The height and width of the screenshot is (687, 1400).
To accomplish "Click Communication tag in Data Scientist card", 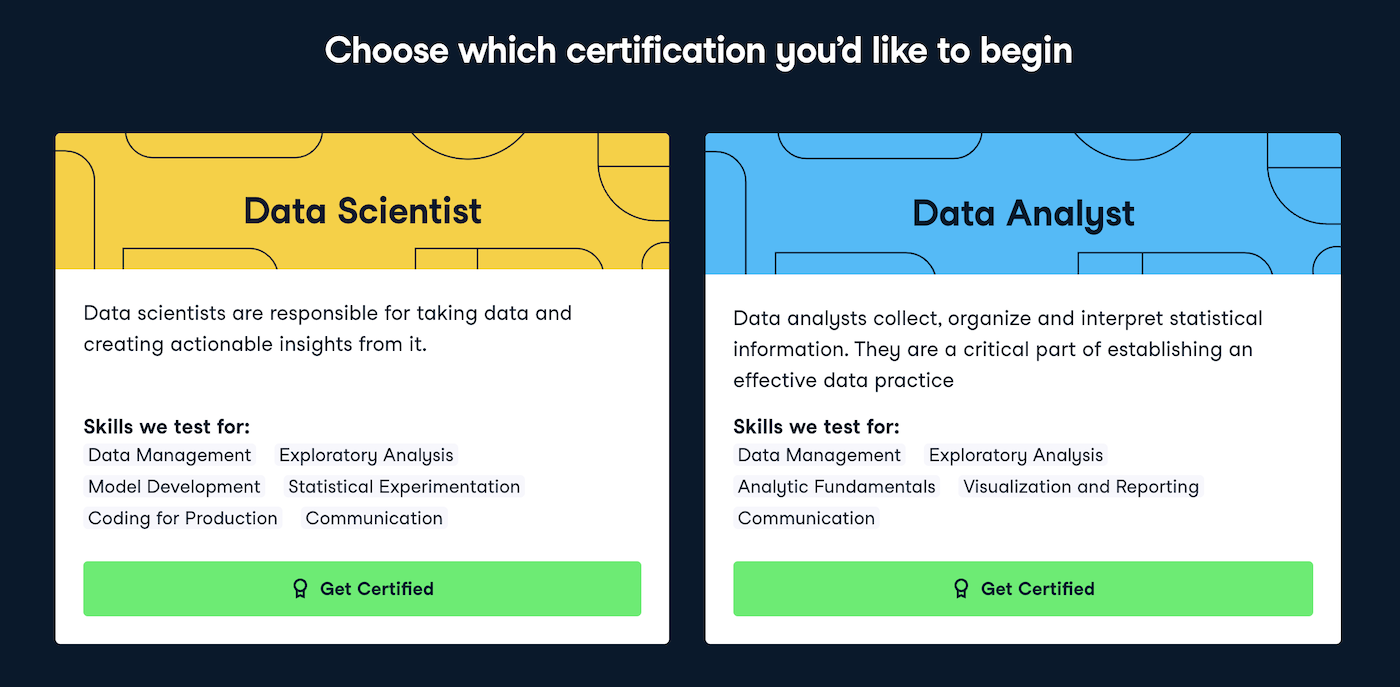I will (x=374, y=518).
